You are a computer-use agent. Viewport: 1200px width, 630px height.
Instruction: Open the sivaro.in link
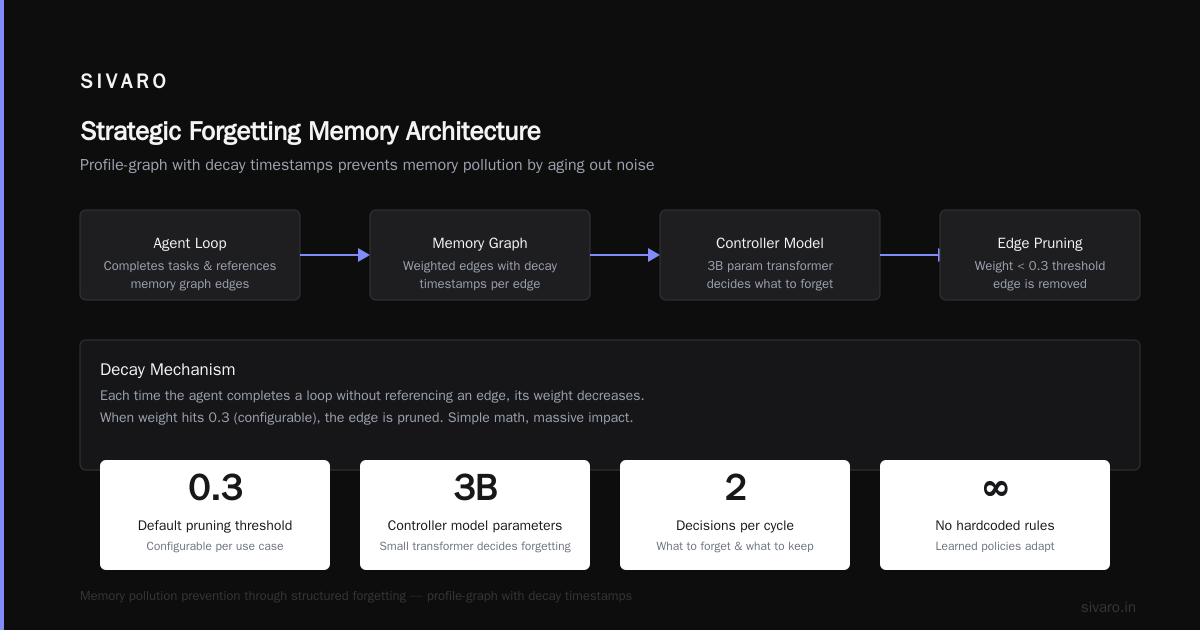pos(1108,607)
